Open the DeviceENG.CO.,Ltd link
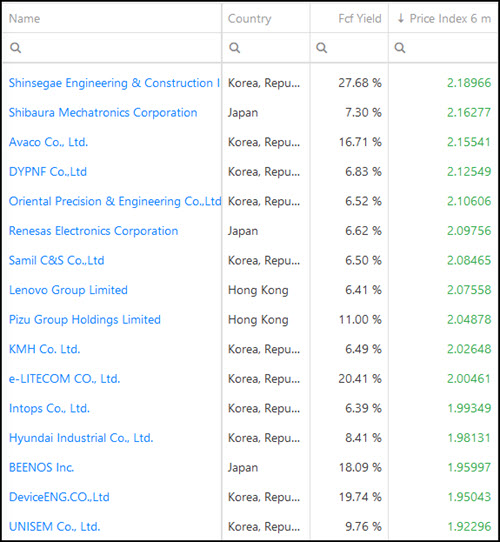 (59, 497)
